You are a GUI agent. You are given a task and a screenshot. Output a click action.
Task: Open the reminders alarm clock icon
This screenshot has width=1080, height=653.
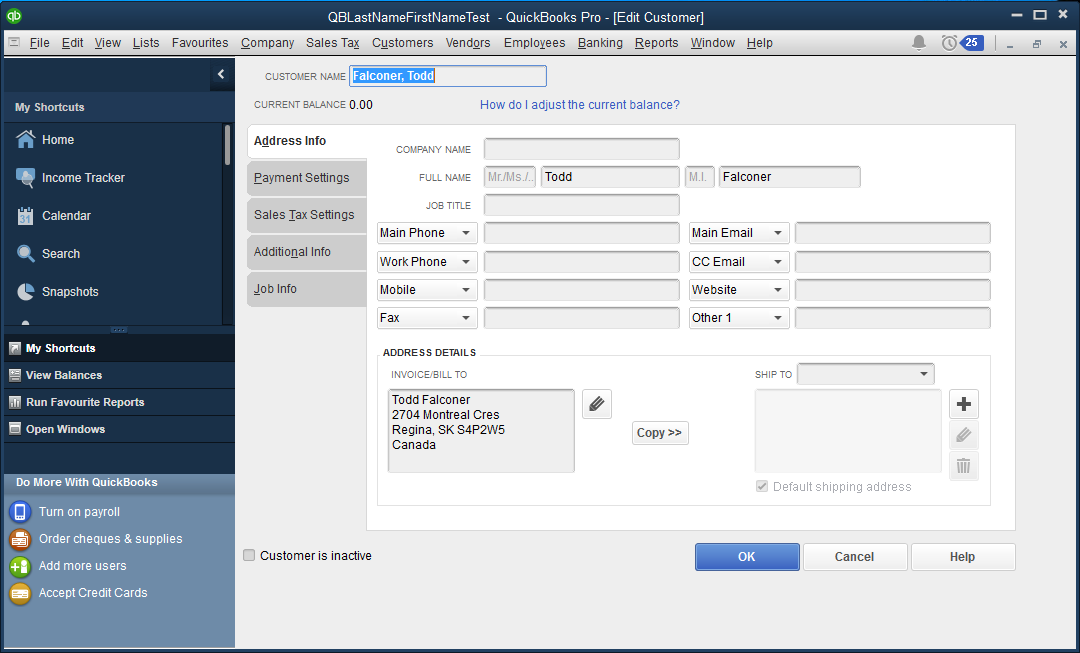click(x=949, y=43)
